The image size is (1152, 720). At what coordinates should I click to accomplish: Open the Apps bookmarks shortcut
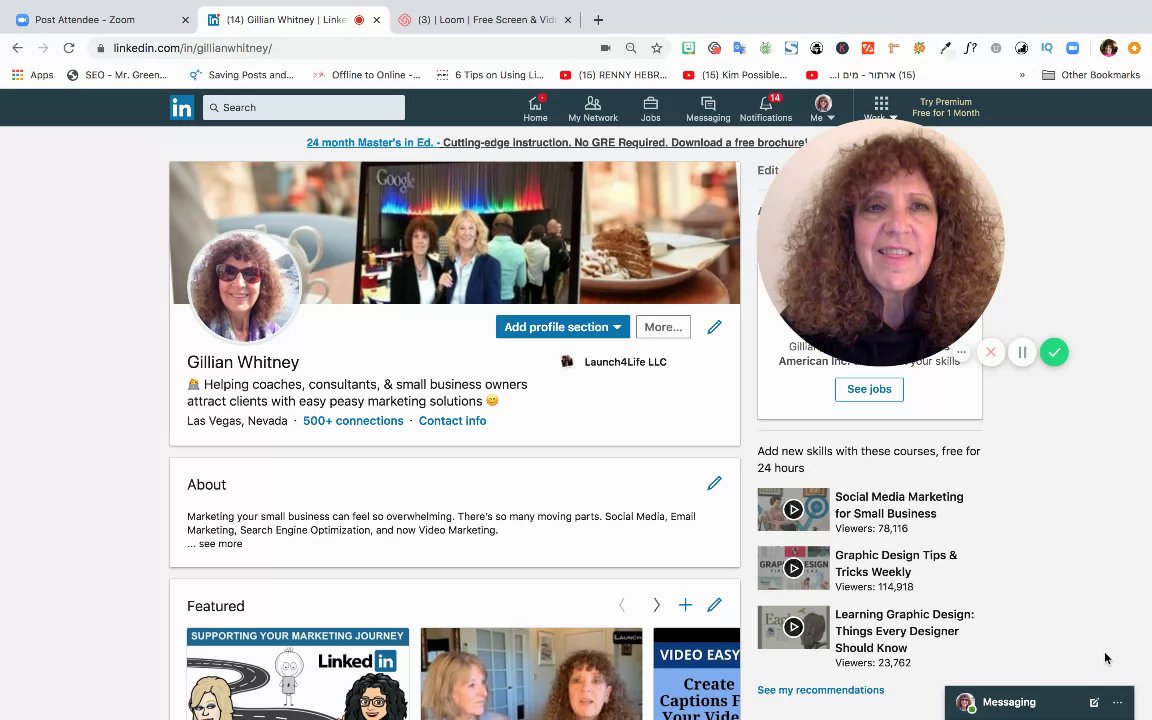33,75
